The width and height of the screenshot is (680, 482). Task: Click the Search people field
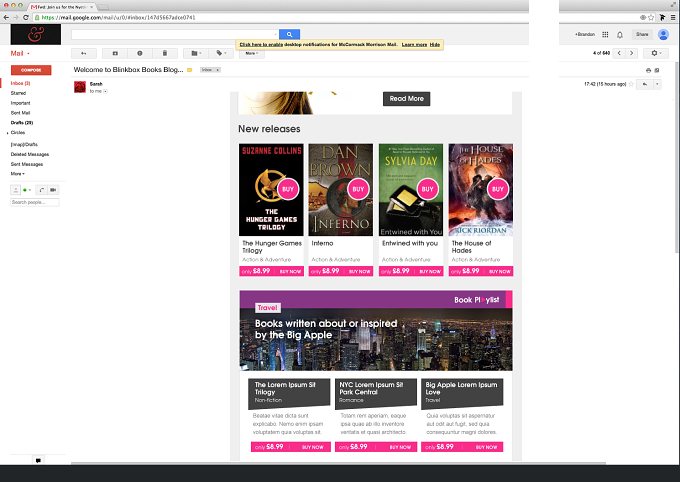pyautogui.click(x=35, y=202)
